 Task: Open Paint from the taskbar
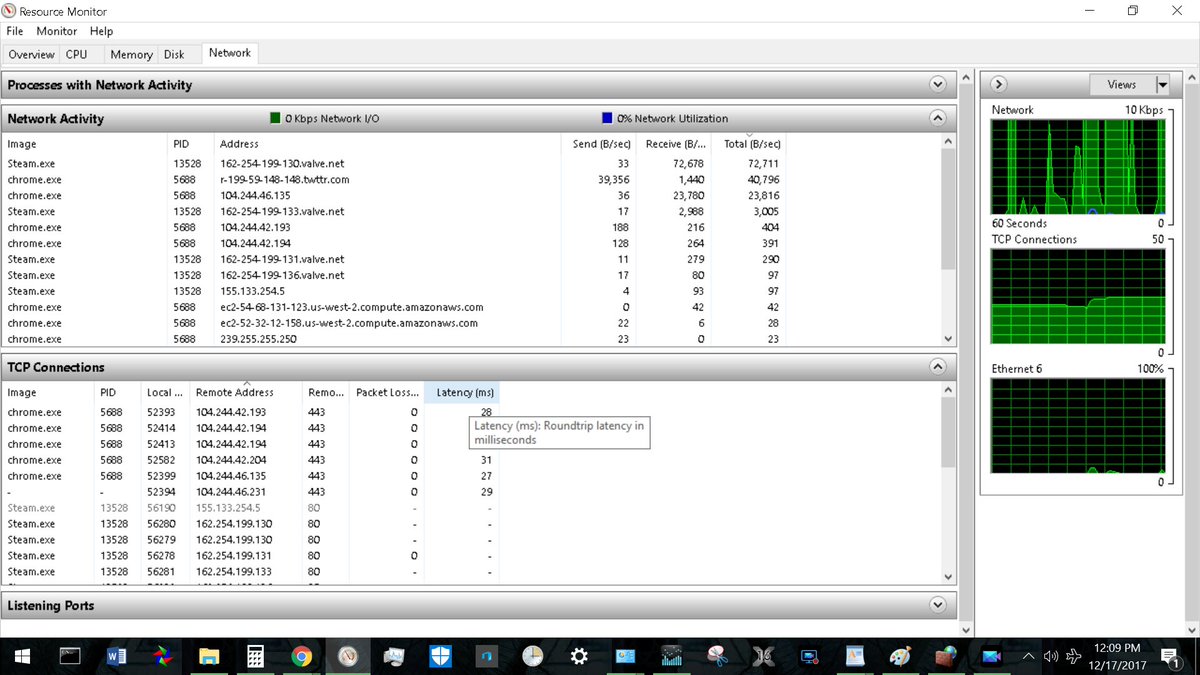(x=902, y=657)
